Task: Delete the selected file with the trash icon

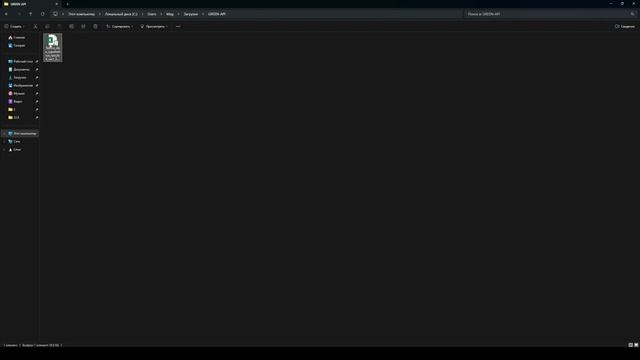Action: (95, 27)
